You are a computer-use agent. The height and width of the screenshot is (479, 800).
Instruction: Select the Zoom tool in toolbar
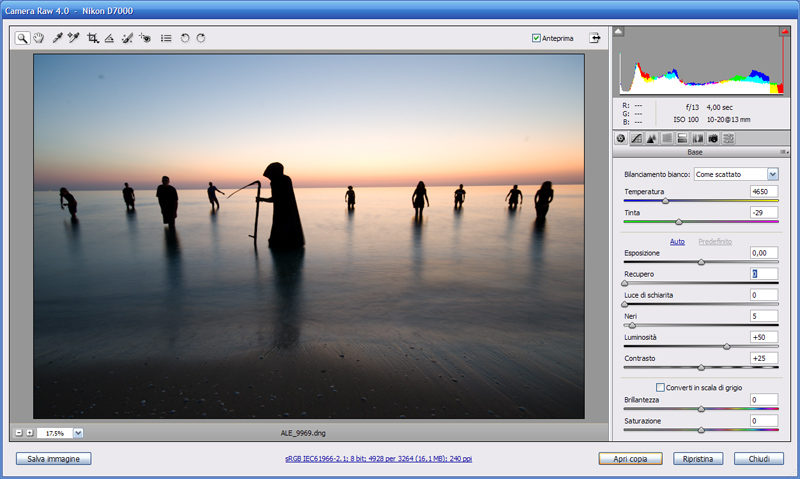[x=22, y=38]
